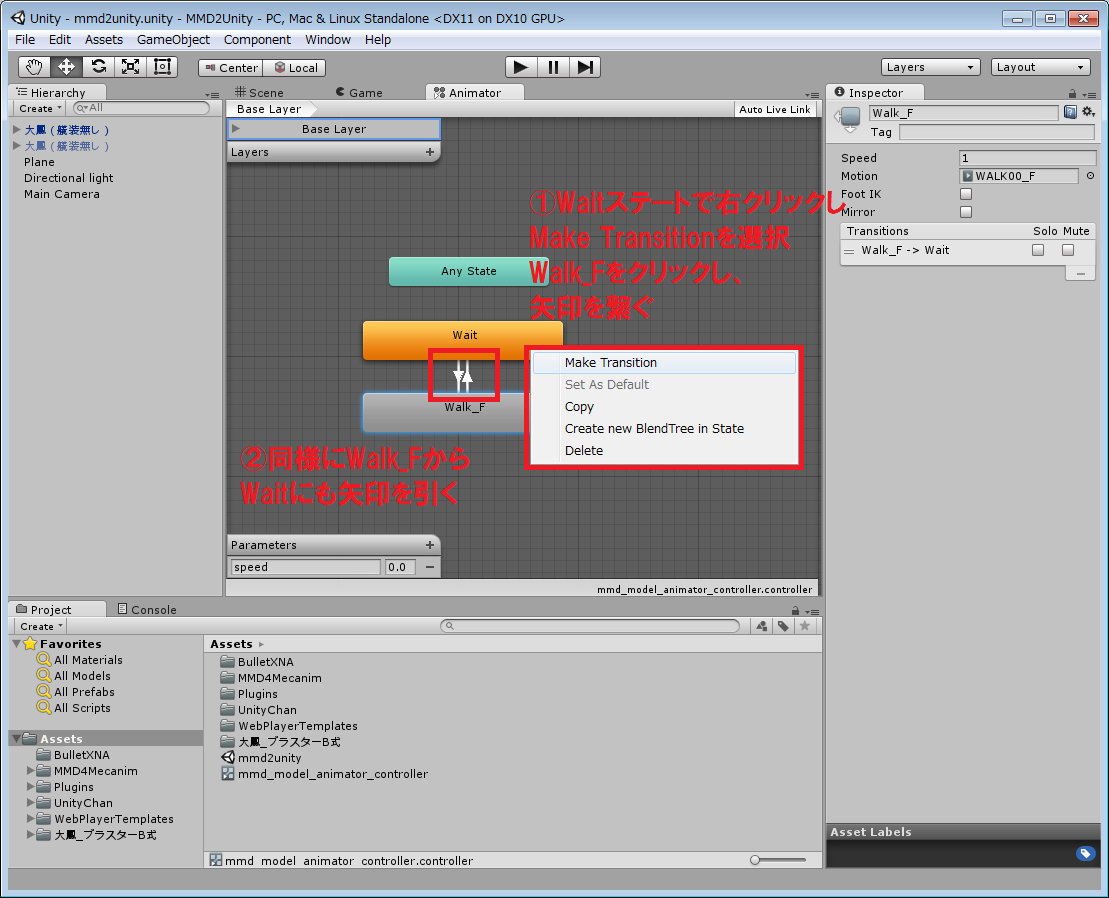The image size is (1109, 898).
Task: Open the File menu
Action: point(25,40)
